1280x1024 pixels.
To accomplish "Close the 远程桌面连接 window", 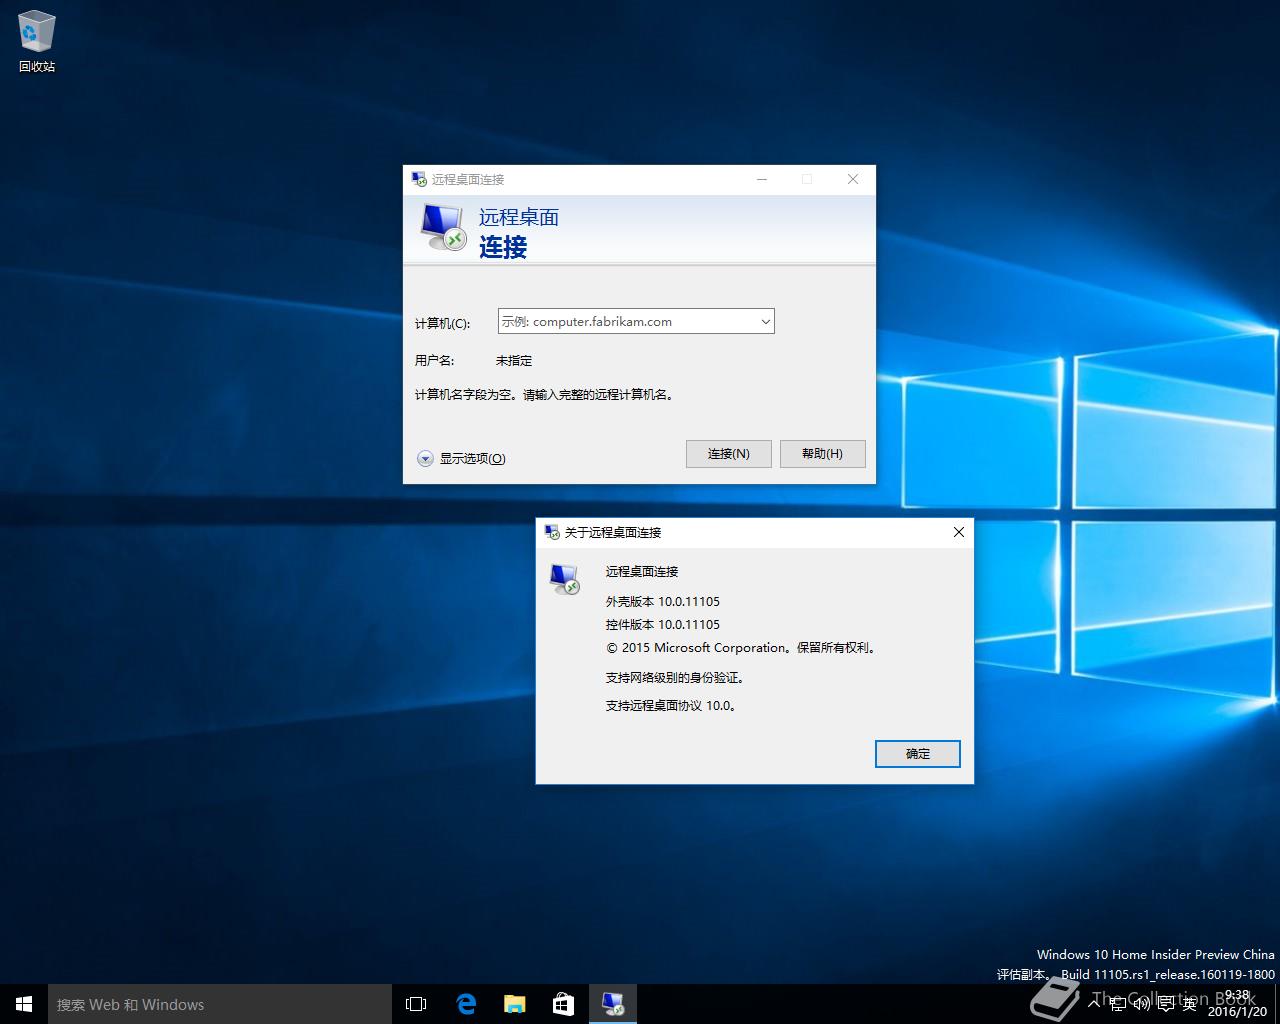I will pyautogui.click(x=853, y=179).
